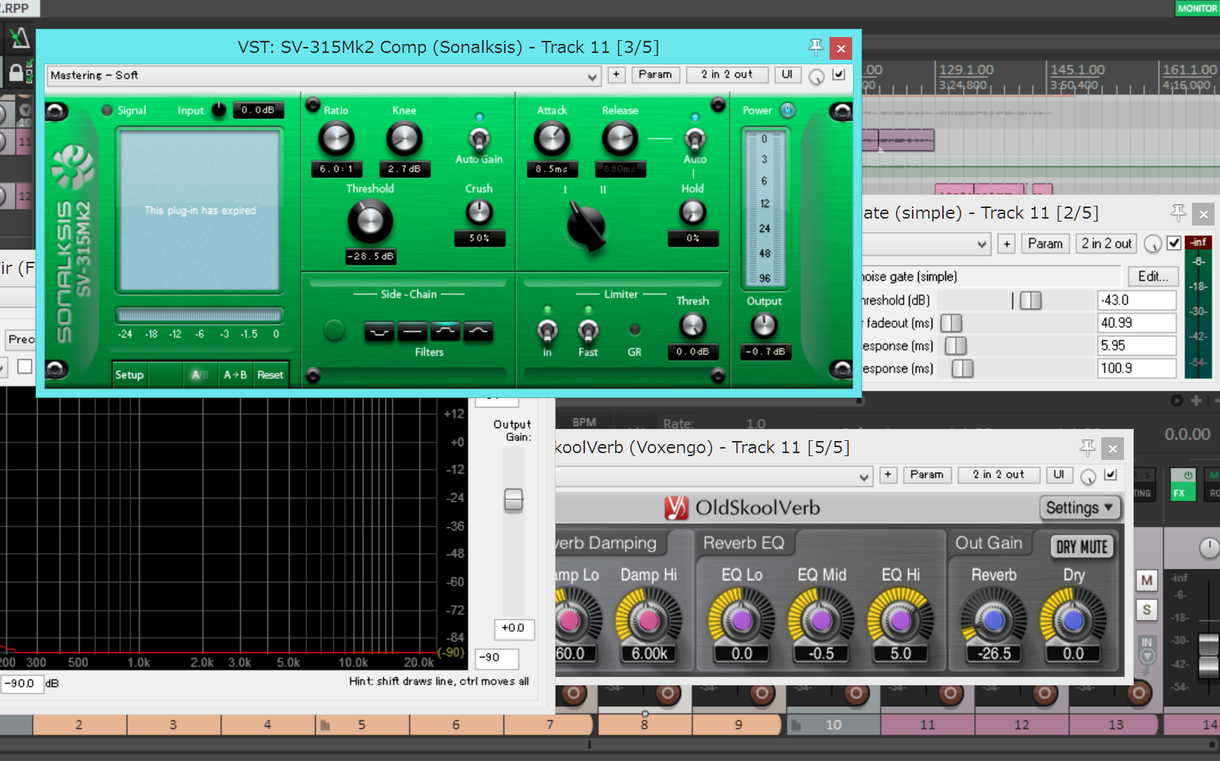Click the Damp Hi knob in OldSkoolVerb

point(649,621)
